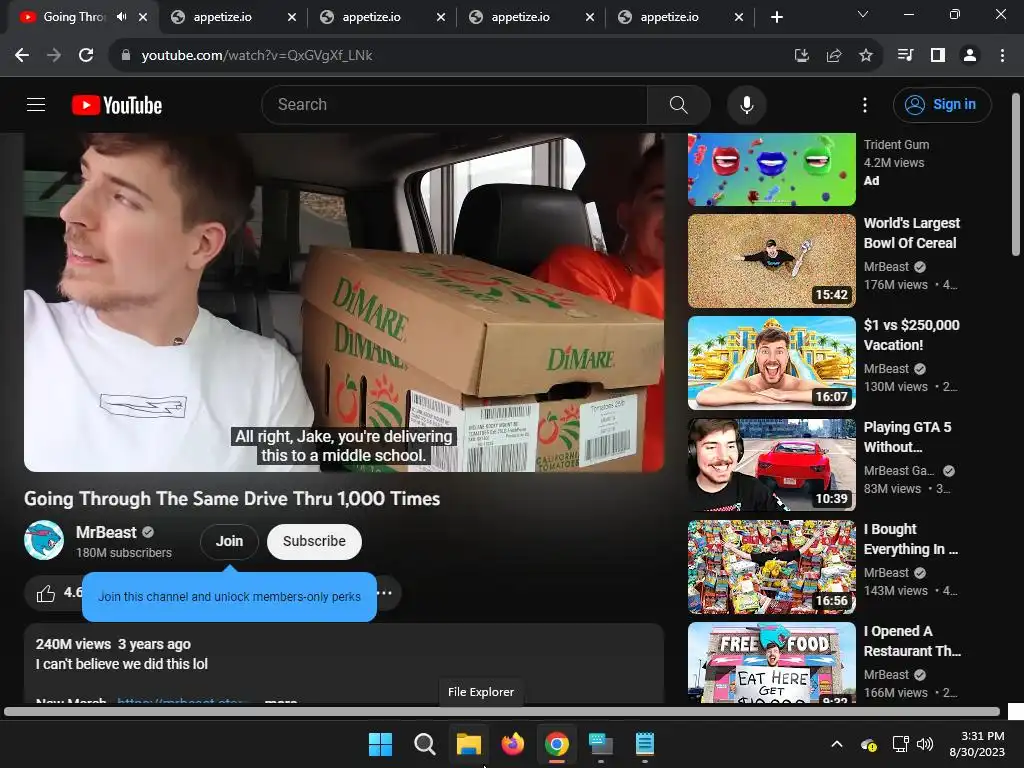Like the video with thumbs-up icon
Viewport: 1024px width, 768px height.
click(46, 594)
